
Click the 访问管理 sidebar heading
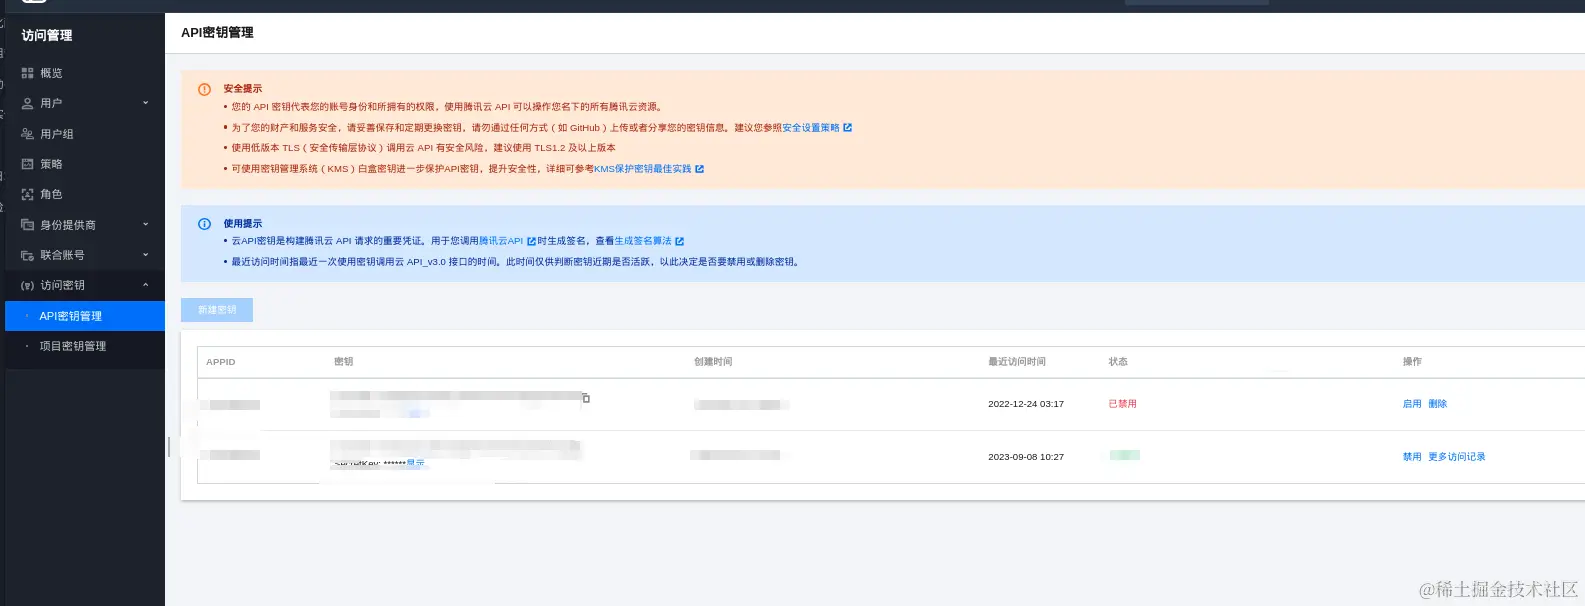[x=47, y=36]
